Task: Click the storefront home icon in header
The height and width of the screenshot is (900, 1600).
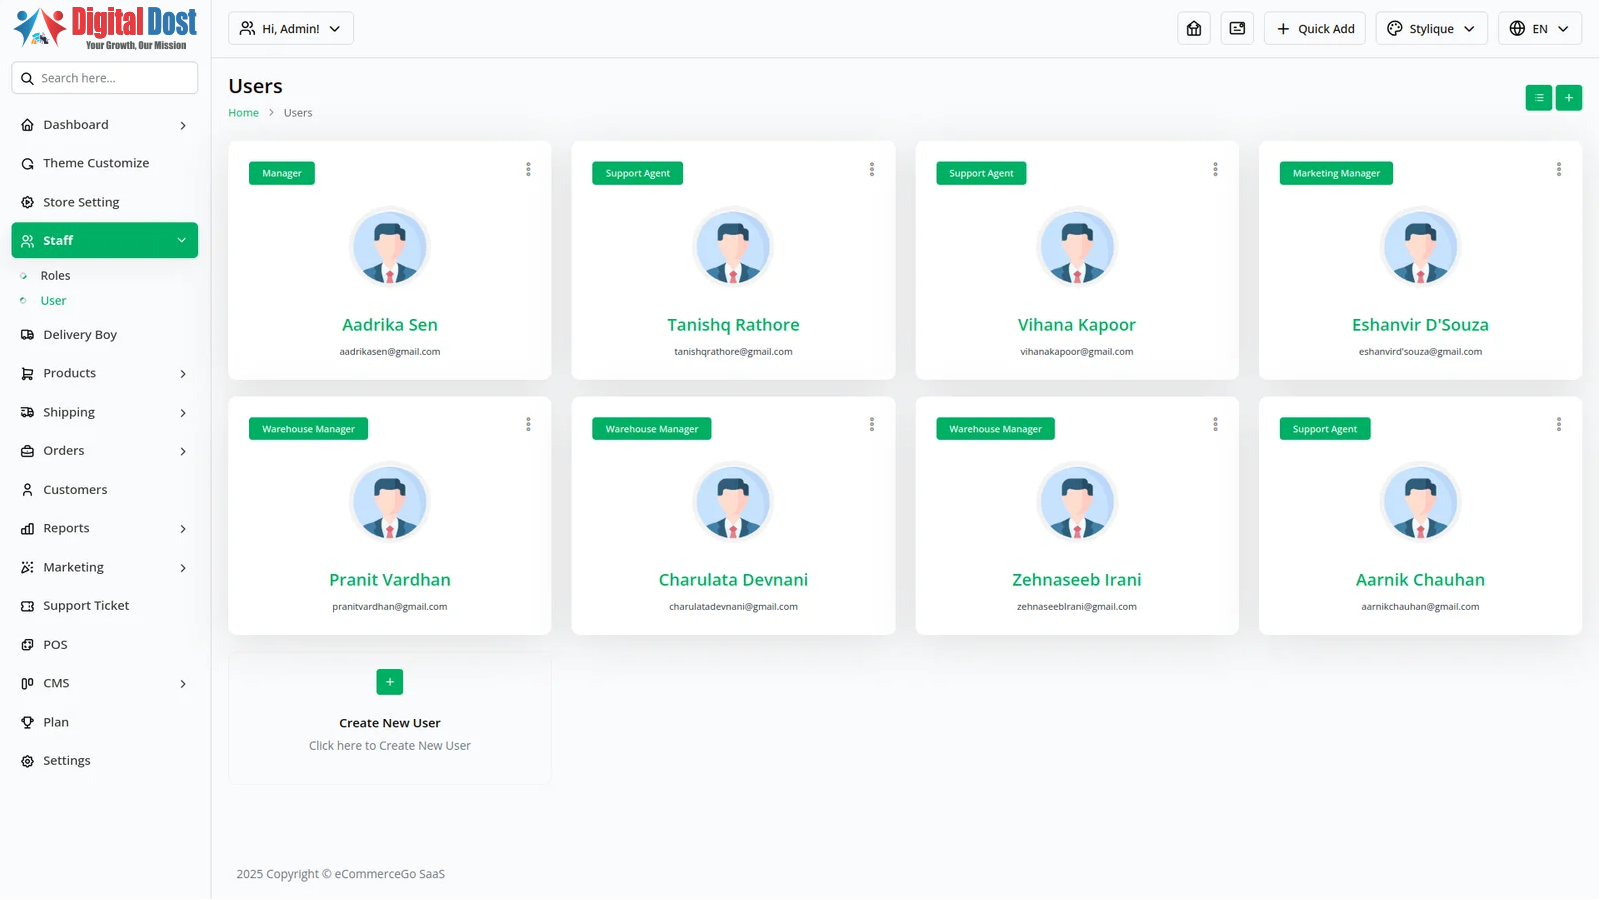Action: pos(1194,29)
